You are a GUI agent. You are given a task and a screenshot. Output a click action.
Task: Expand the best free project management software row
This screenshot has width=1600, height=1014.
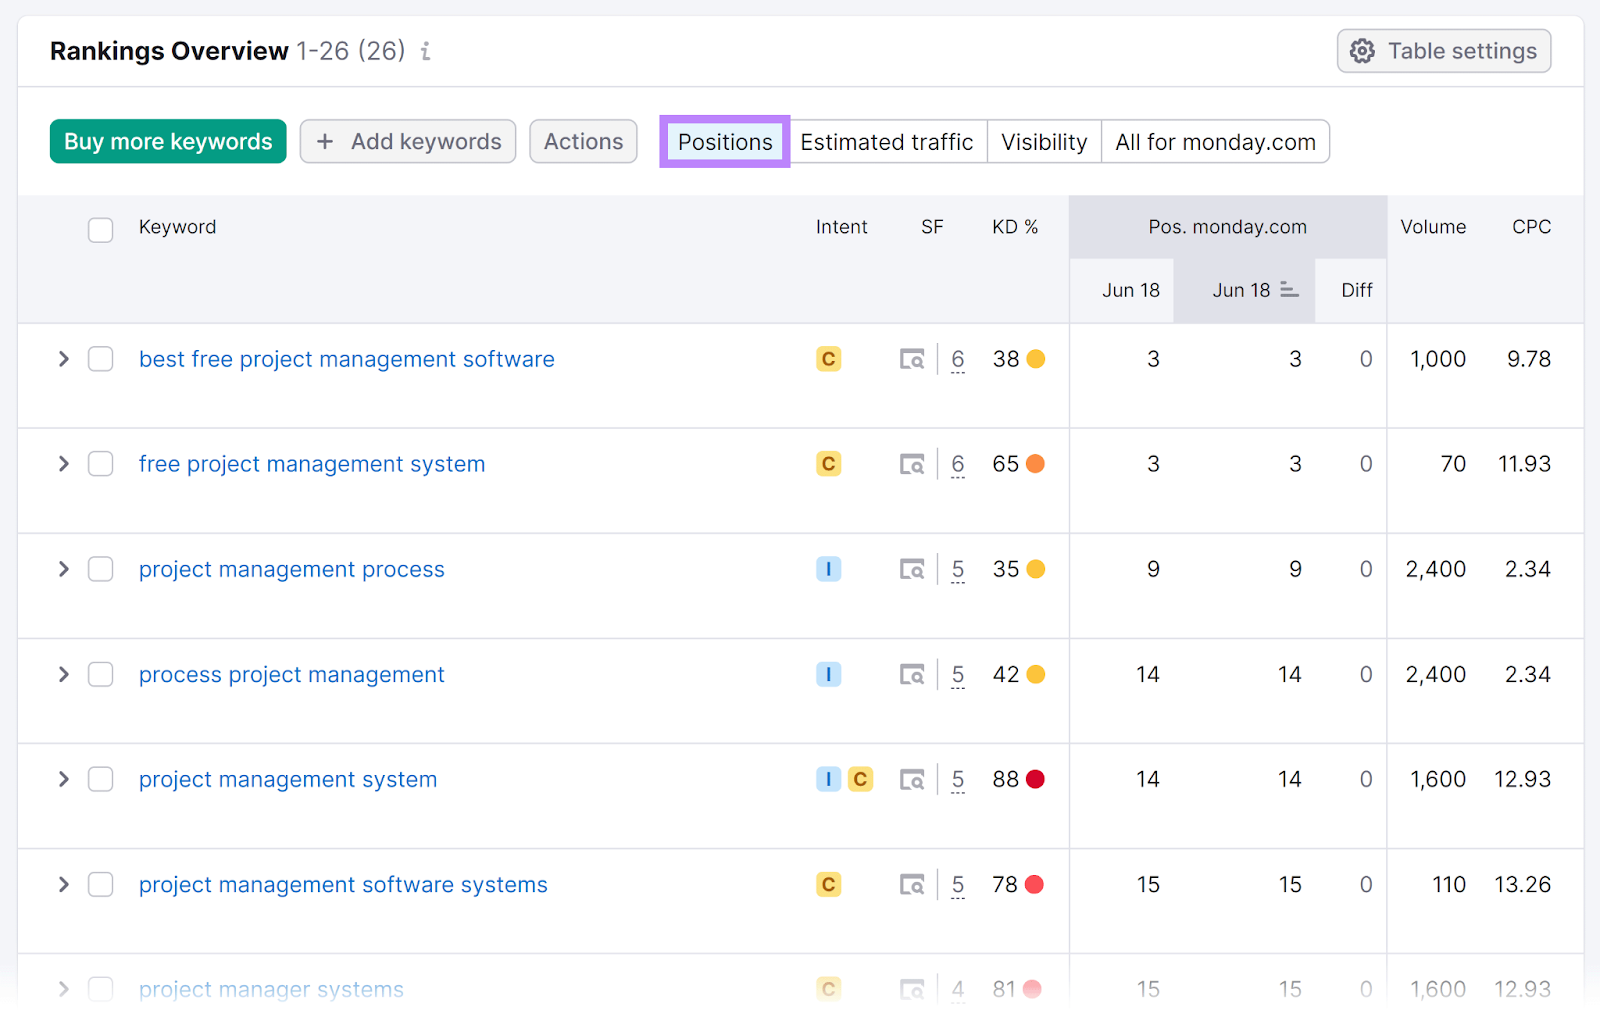click(63, 359)
